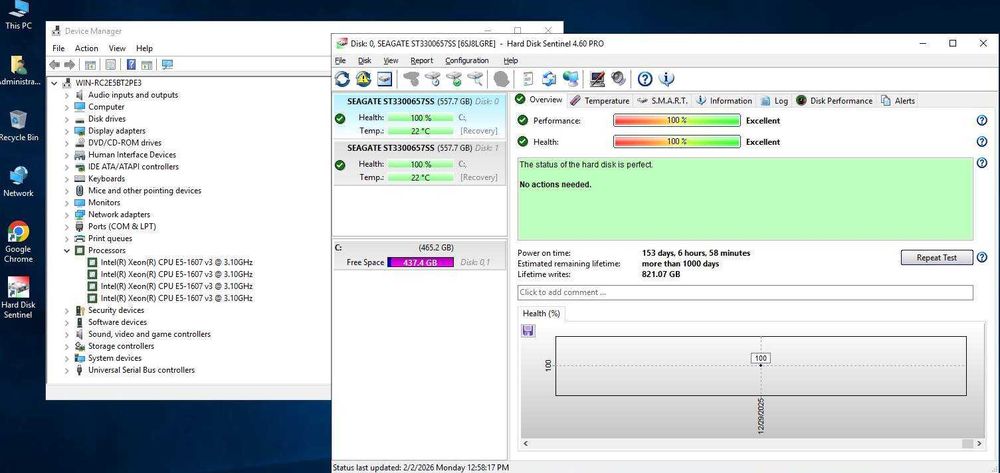The height and width of the screenshot is (473, 1000).
Task: Open Google Chrome desktop icon
Action: coord(18,242)
